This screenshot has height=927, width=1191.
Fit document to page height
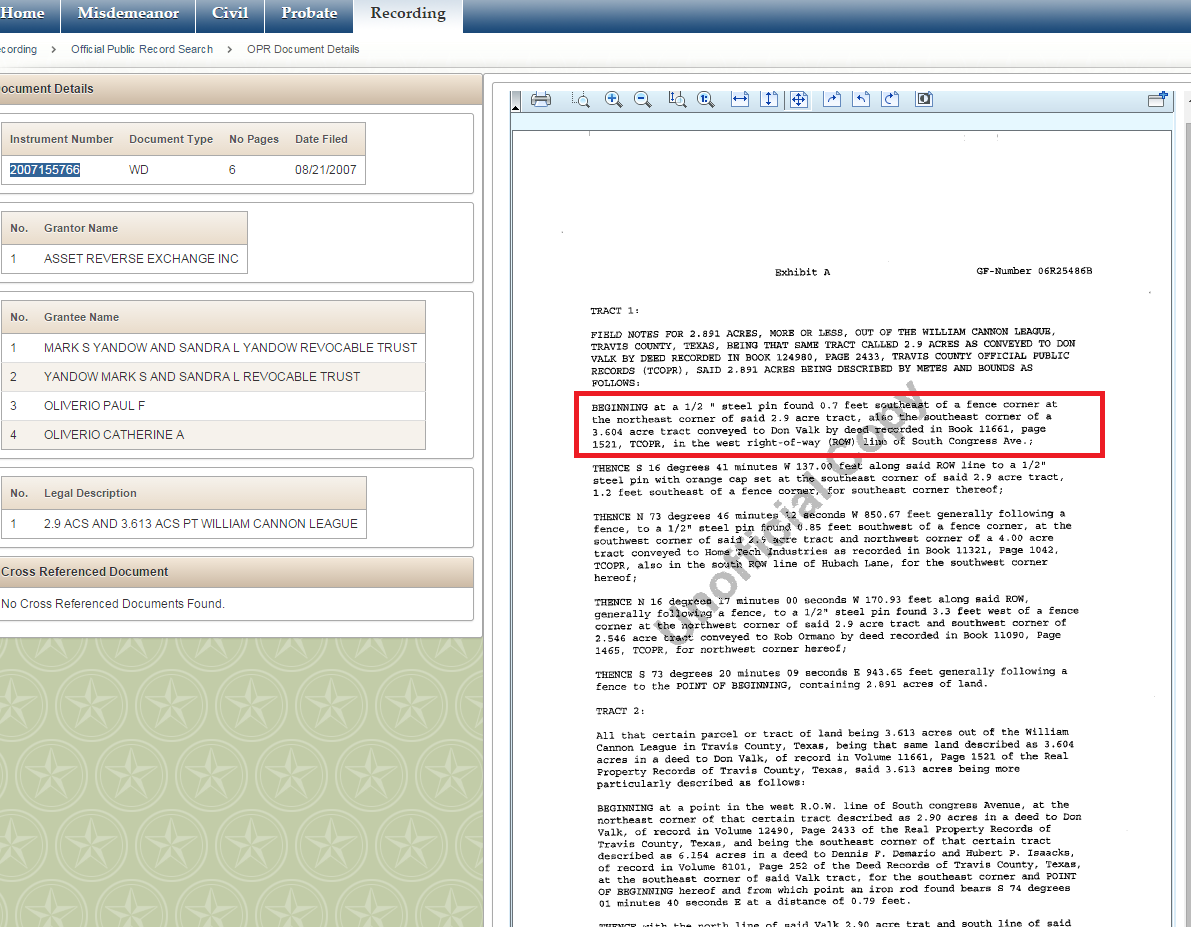point(769,99)
